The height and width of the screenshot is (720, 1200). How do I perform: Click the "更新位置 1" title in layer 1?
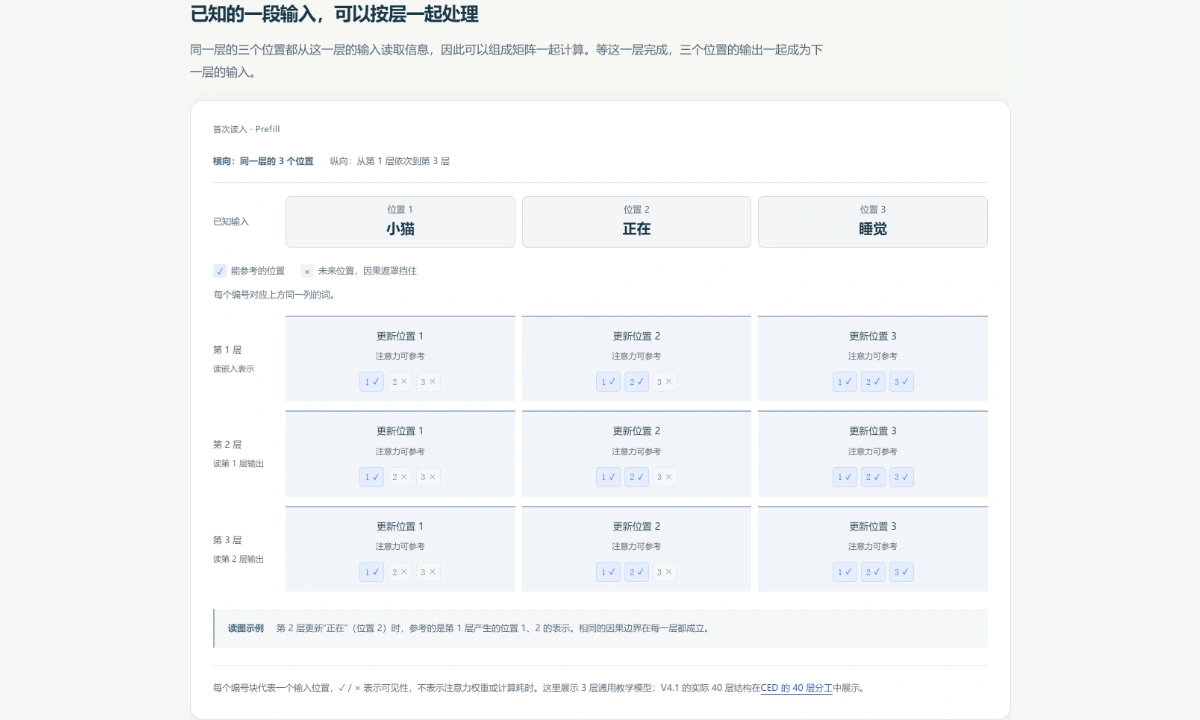click(x=400, y=336)
